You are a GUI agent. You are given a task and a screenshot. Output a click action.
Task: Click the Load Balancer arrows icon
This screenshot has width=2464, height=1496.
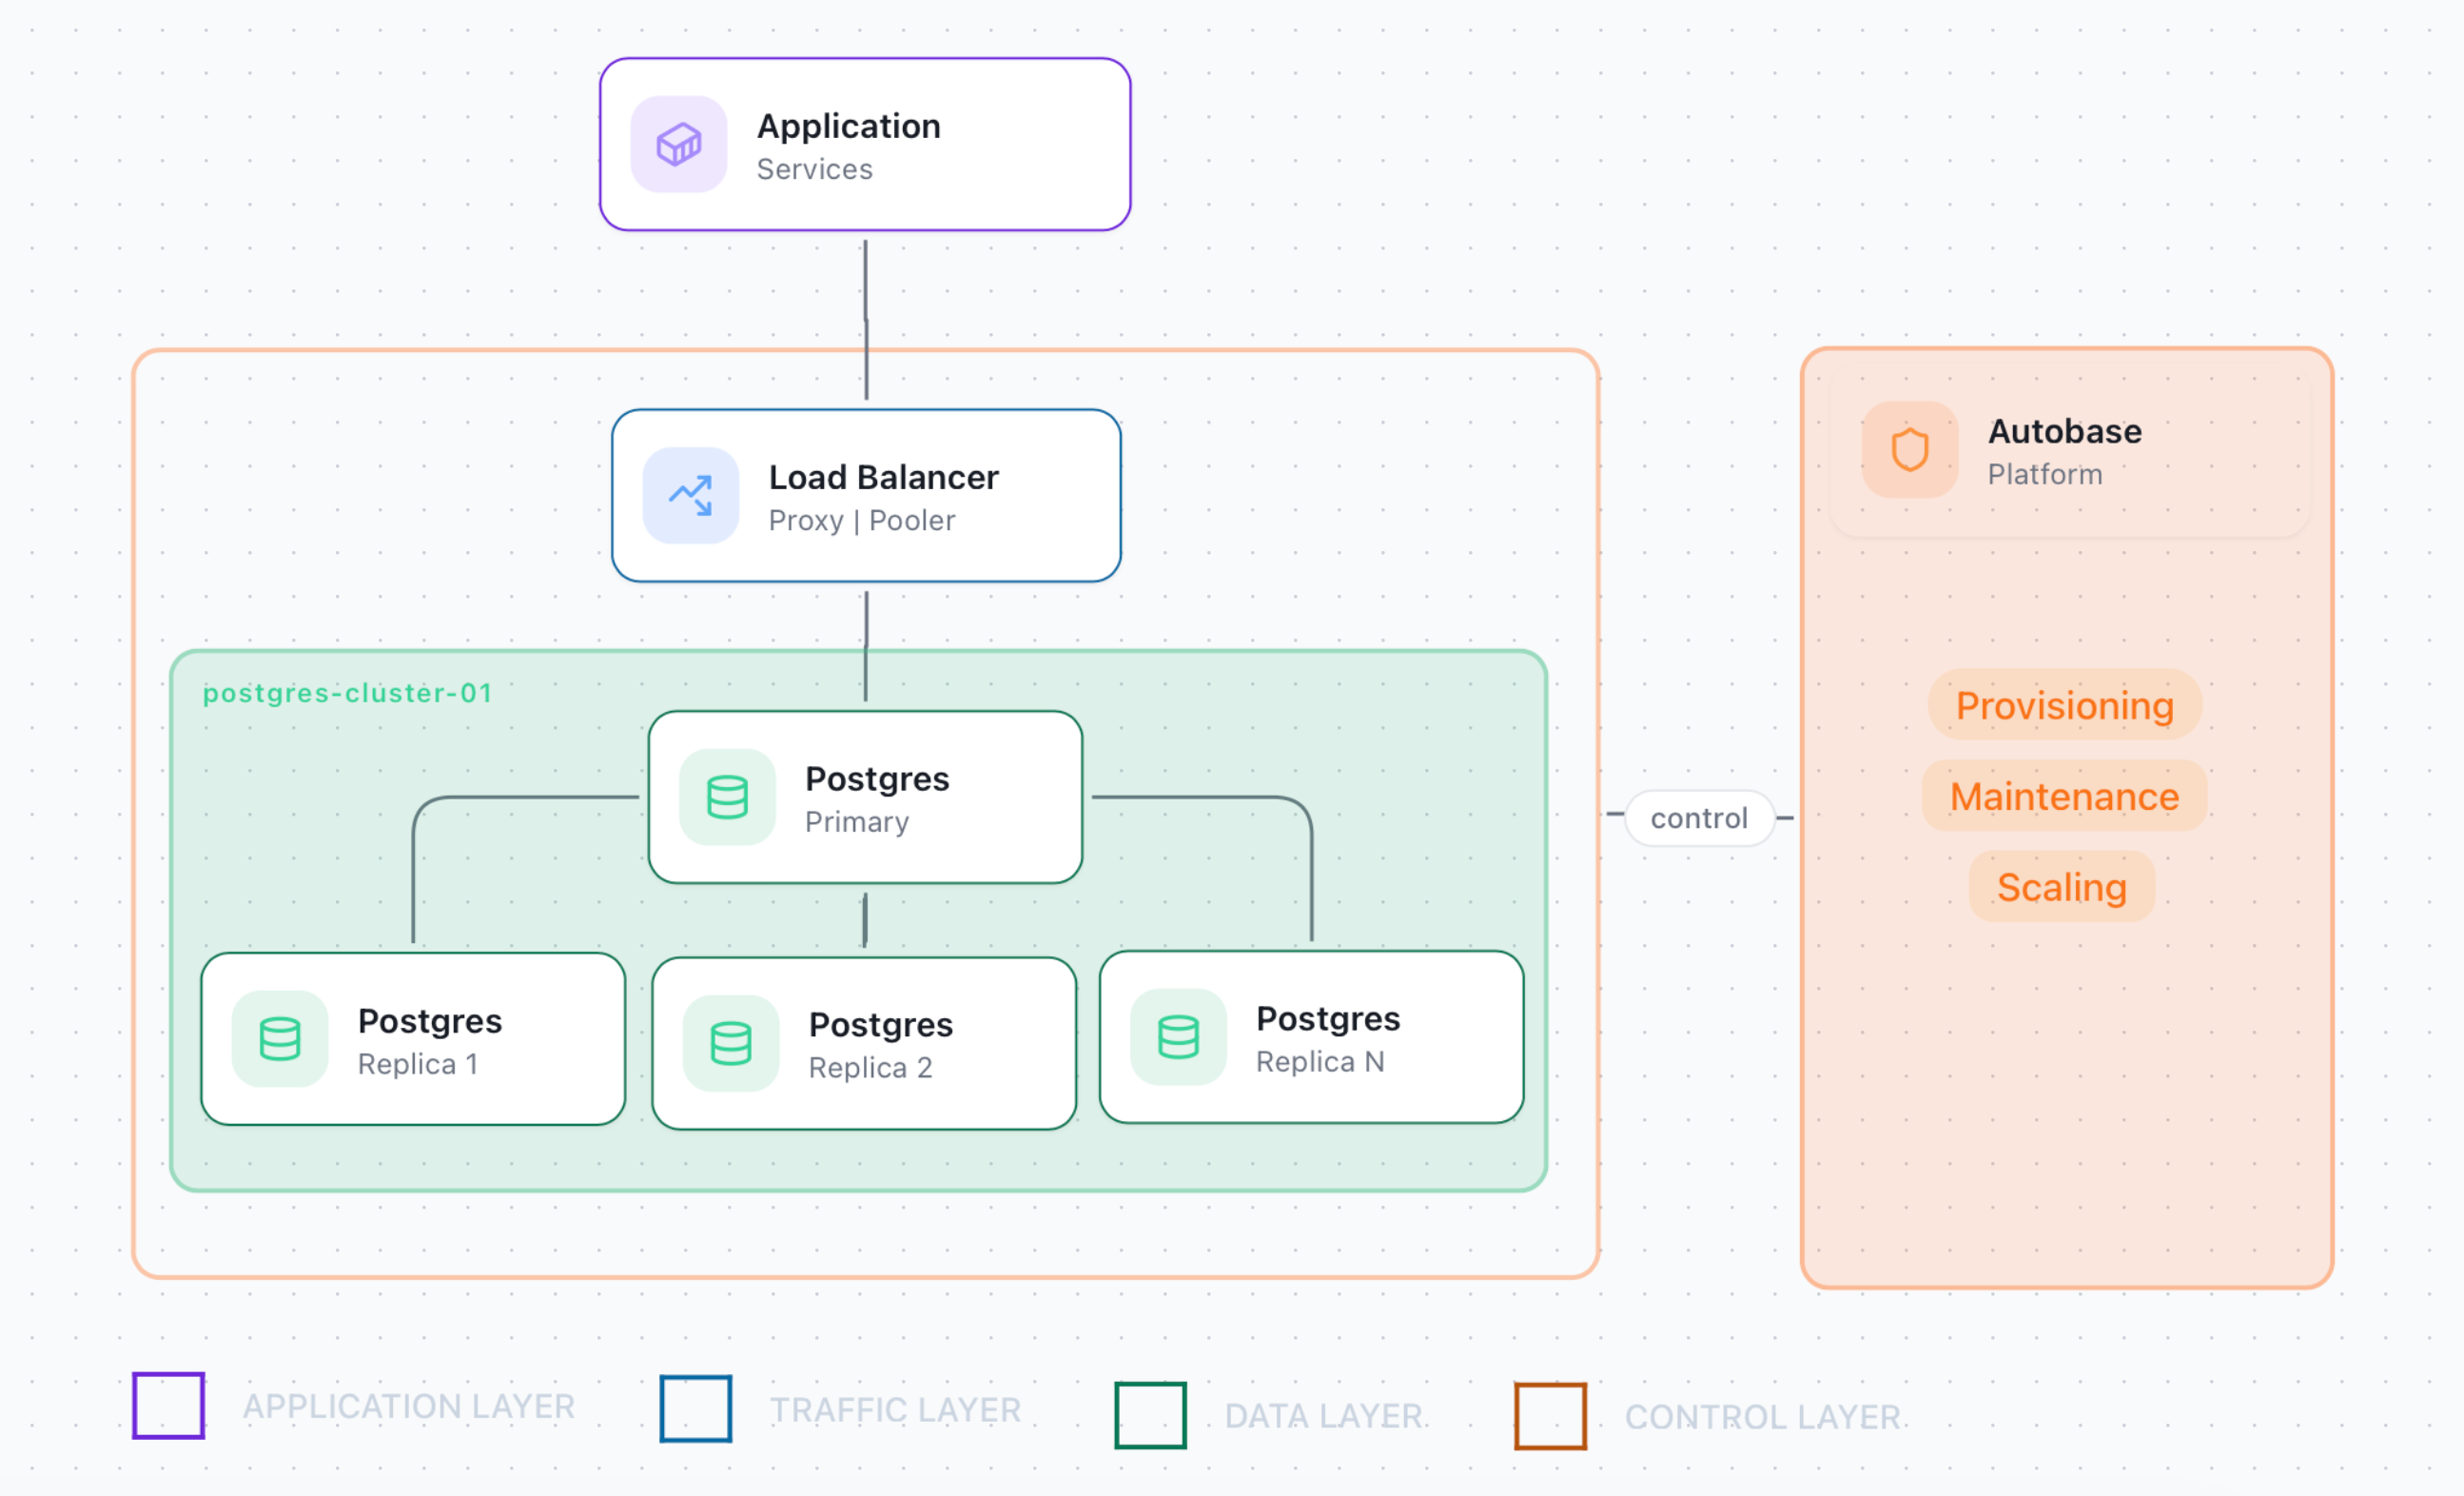(x=691, y=495)
